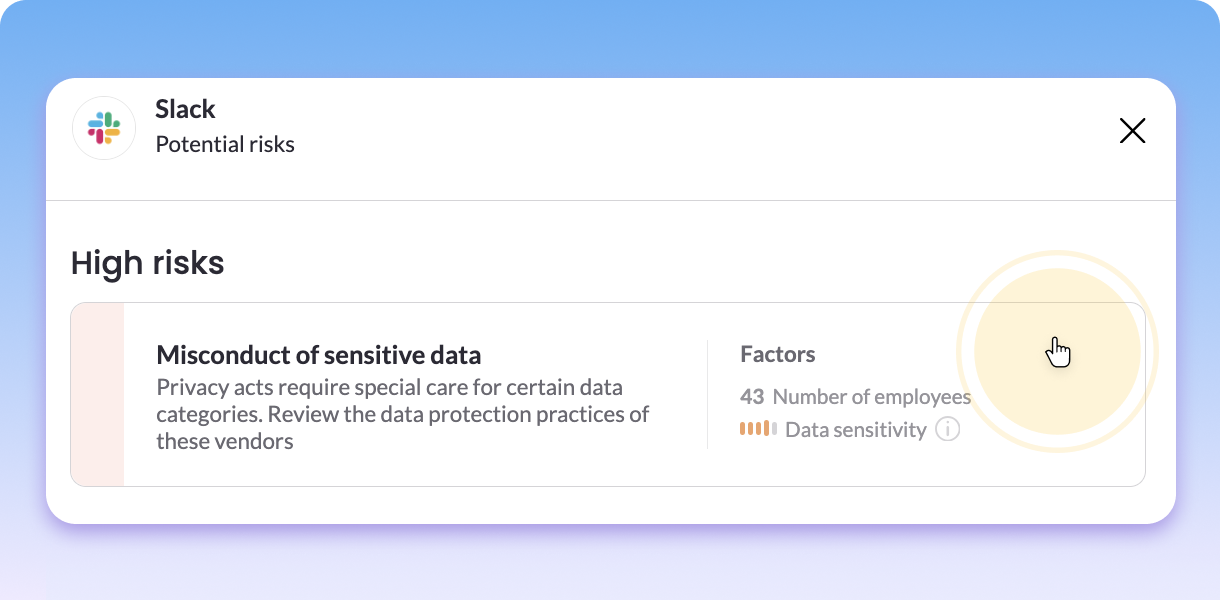The image size is (1220, 600).
Task: Click the Slack logo icon
Action: click(104, 128)
